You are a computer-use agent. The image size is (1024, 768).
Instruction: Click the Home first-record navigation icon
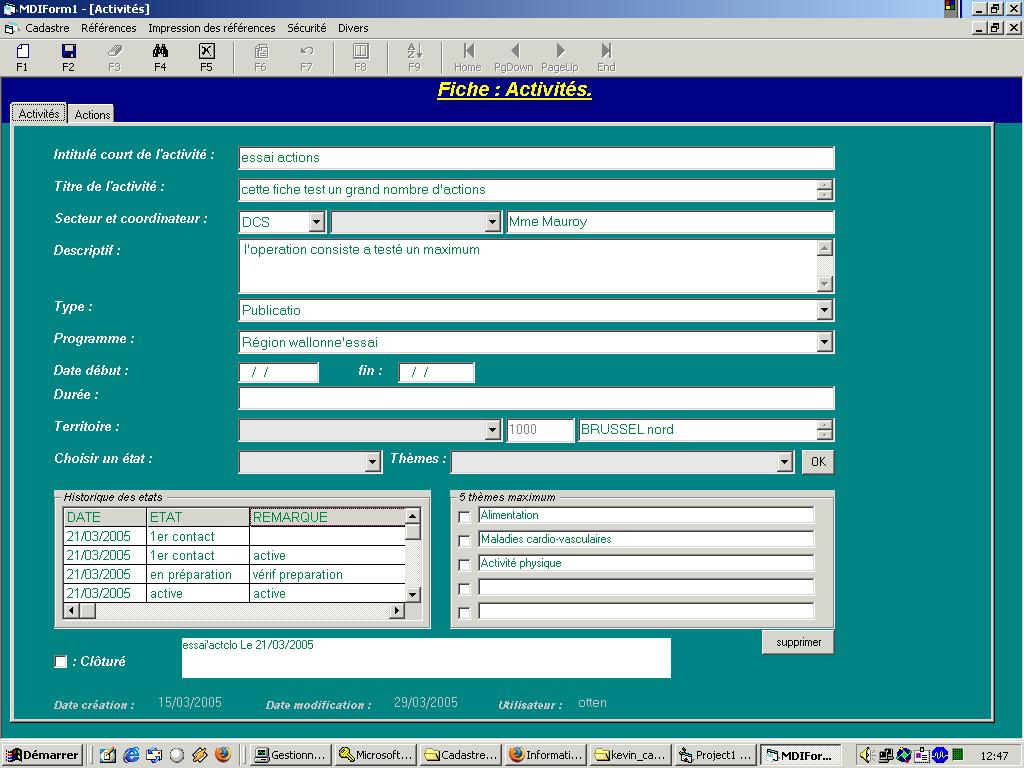click(x=468, y=52)
